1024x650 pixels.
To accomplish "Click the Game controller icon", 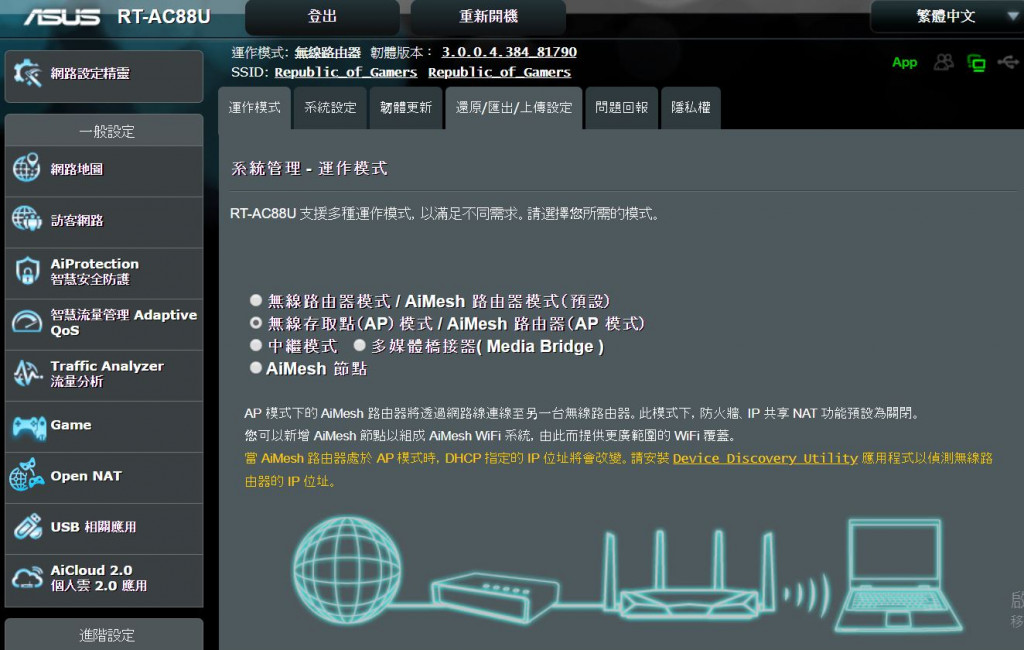I will tap(29, 427).
